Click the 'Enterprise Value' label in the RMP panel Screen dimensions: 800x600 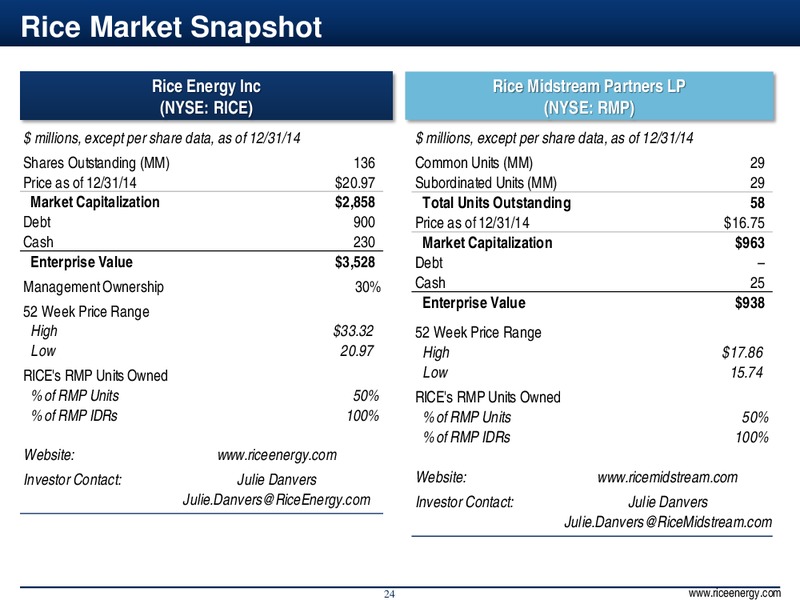(x=474, y=303)
